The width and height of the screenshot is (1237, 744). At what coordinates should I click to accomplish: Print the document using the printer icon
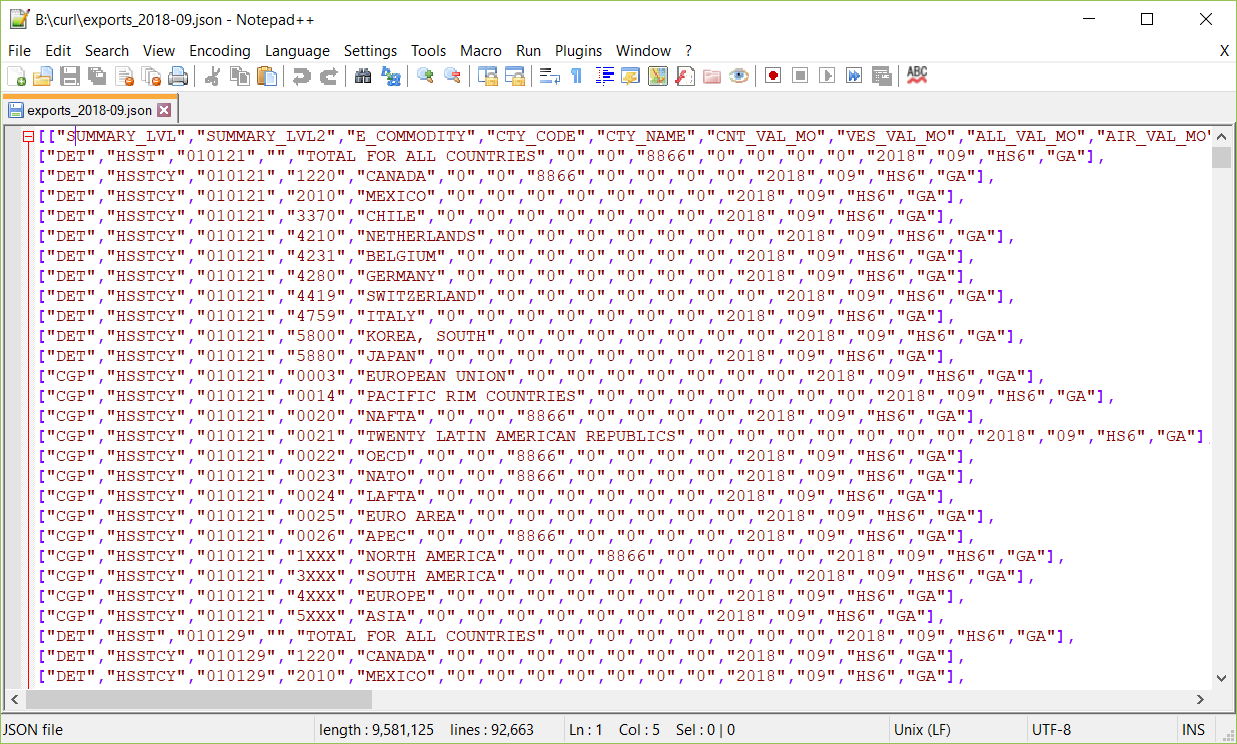coord(178,76)
